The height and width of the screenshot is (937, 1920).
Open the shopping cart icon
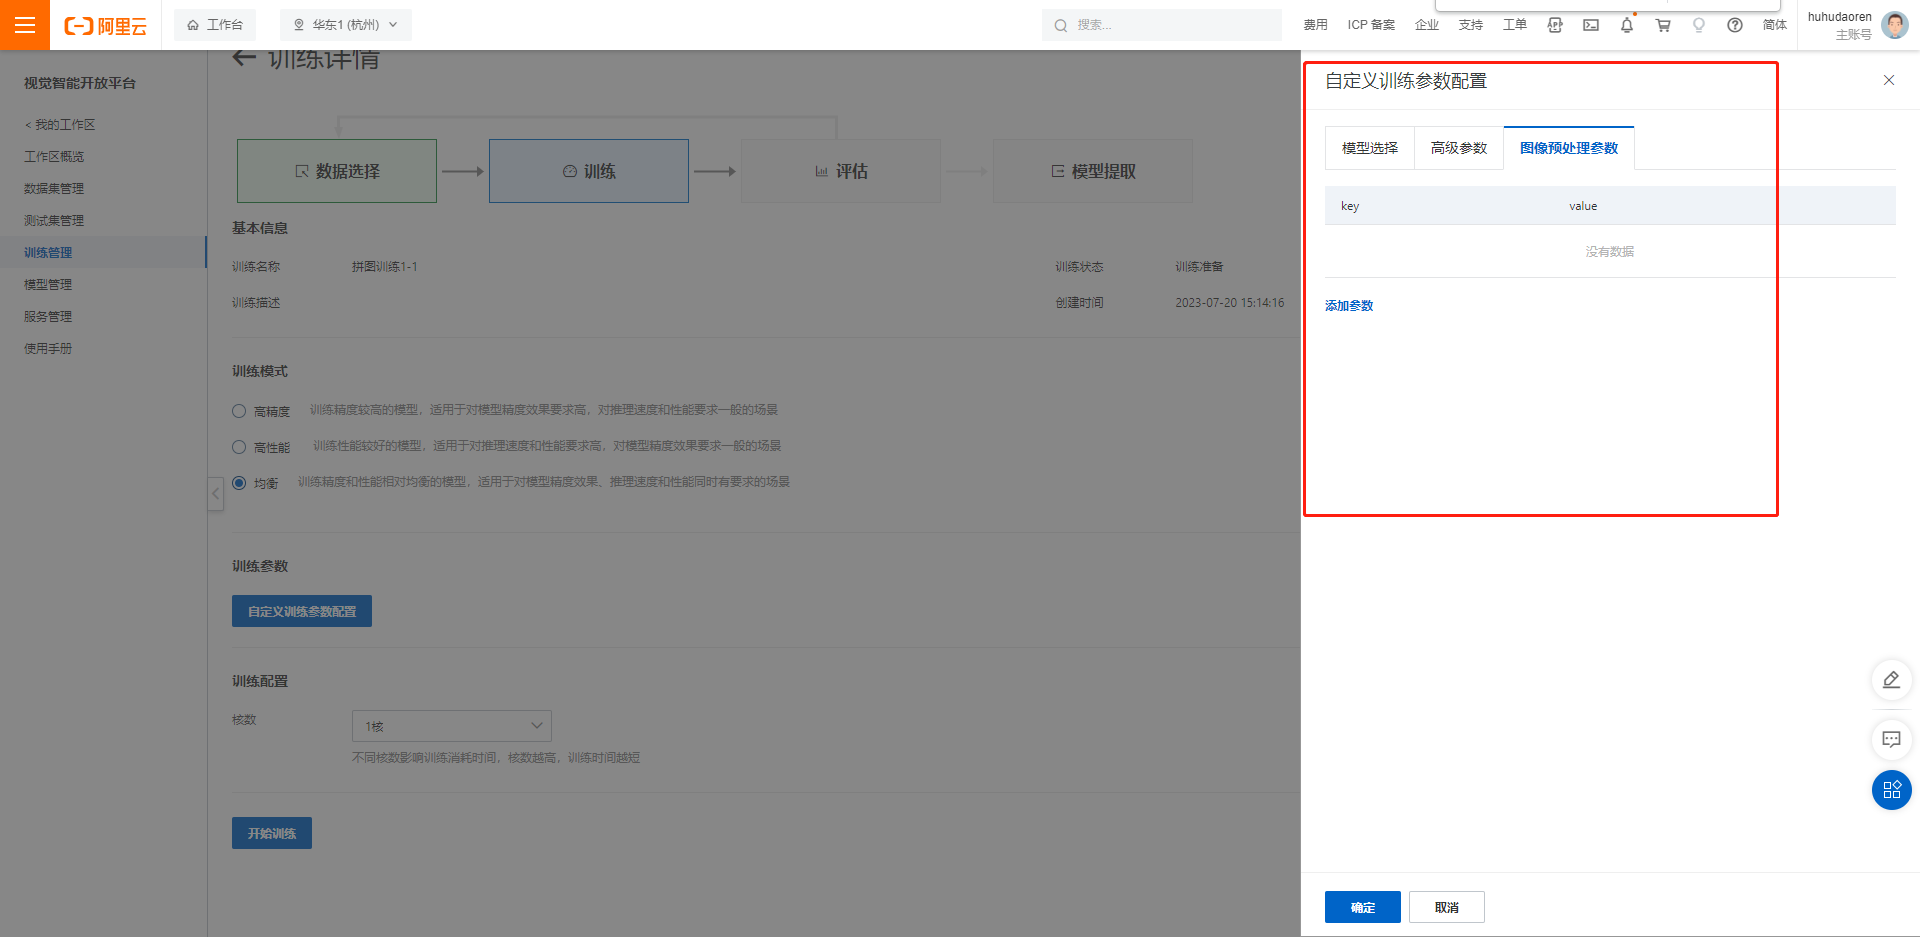click(1663, 25)
